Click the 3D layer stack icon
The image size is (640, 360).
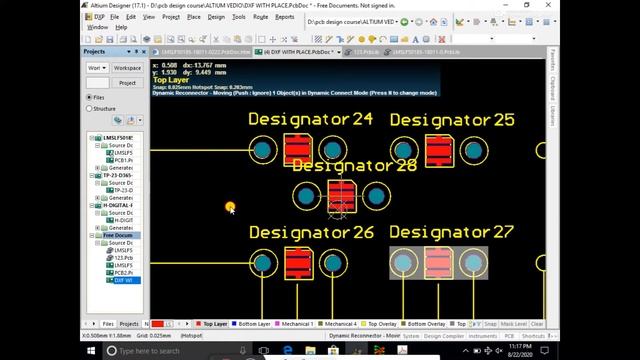[x=147, y=40]
